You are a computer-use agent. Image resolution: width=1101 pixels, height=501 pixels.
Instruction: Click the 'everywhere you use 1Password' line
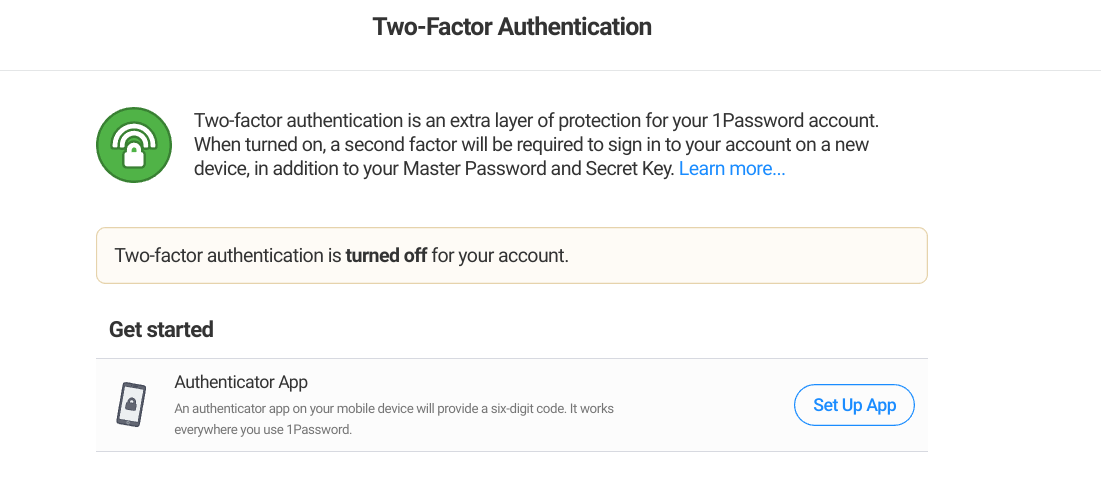263,429
